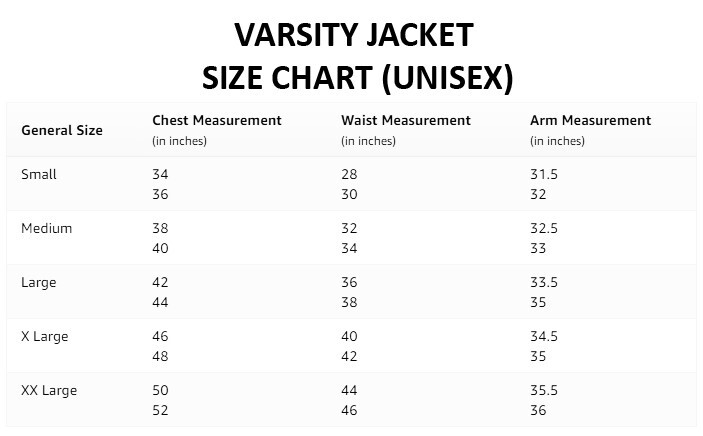
Task: Click arm value 31.5 for Small
Action: (544, 174)
